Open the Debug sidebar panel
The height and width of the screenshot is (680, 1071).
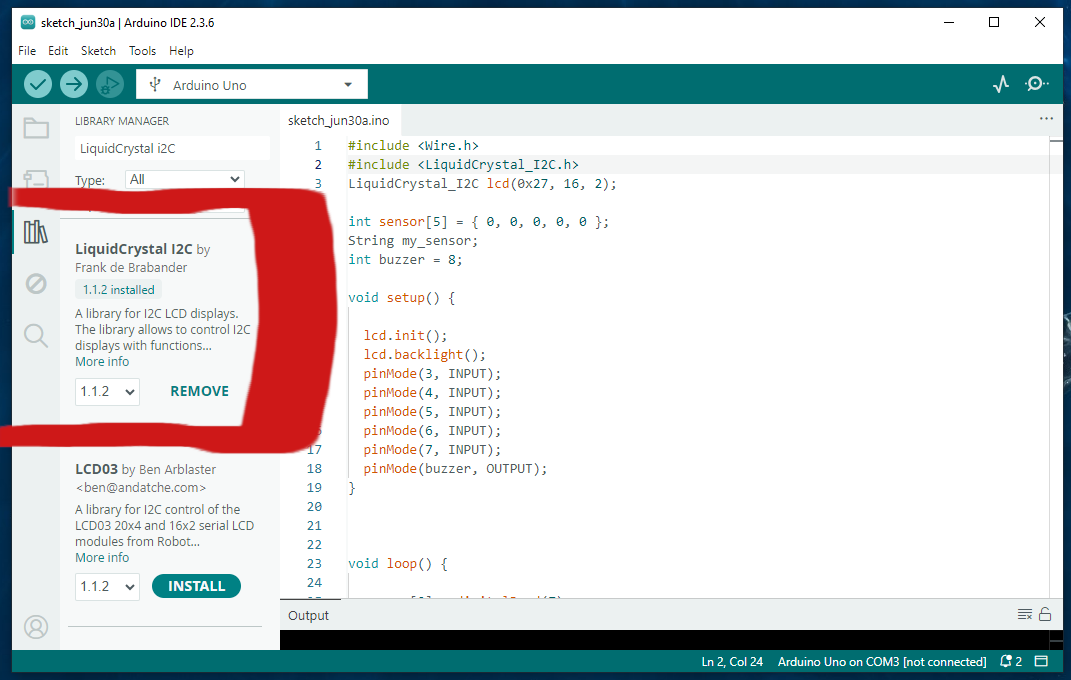36,283
